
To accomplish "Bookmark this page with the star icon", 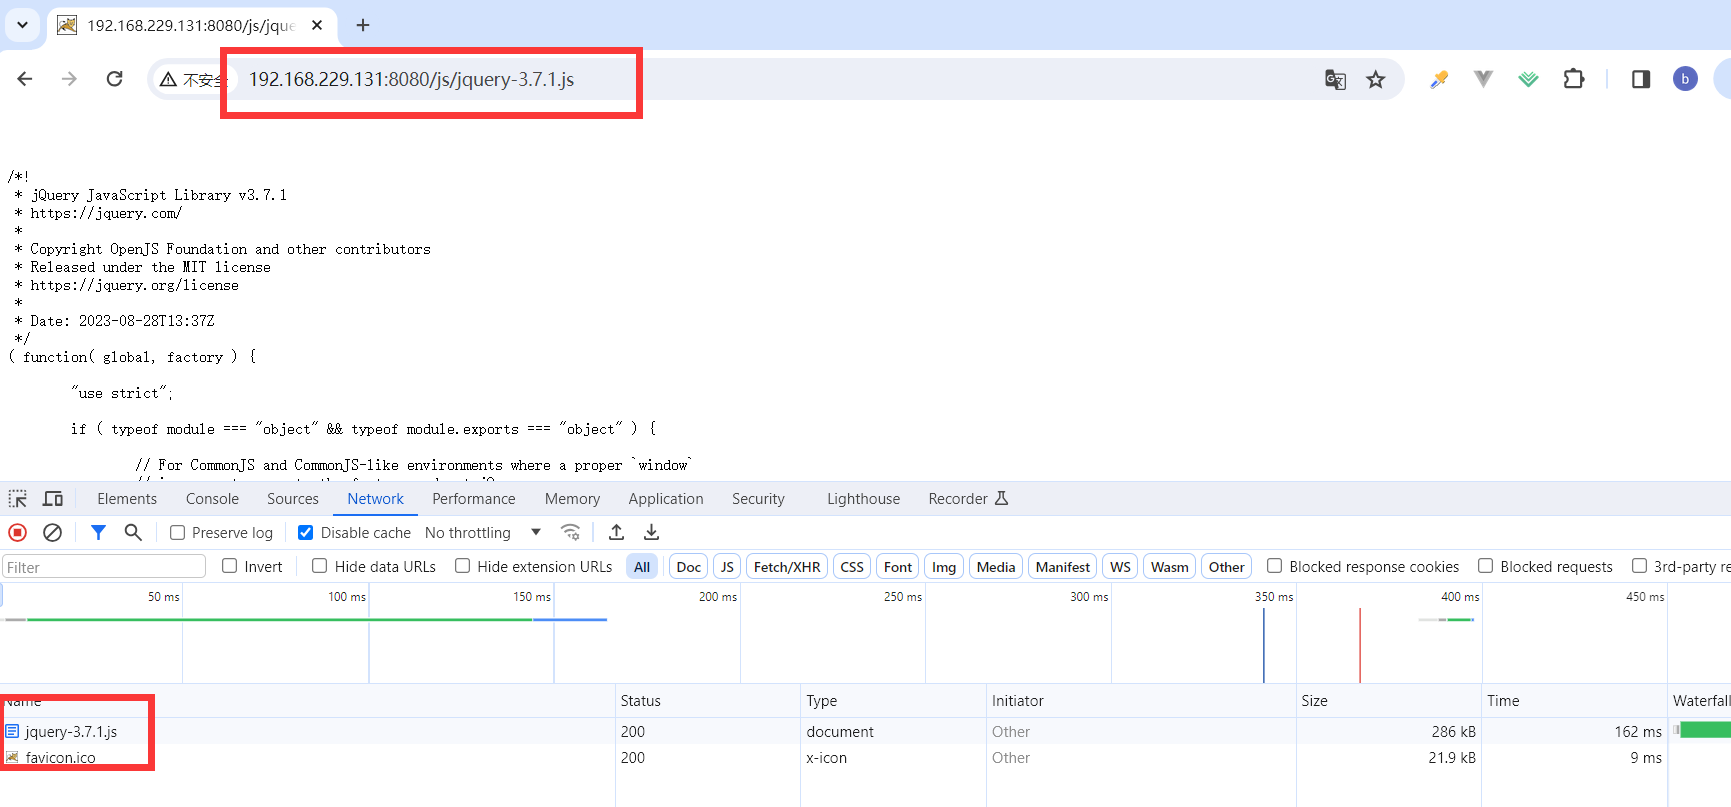I will 1376,79.
